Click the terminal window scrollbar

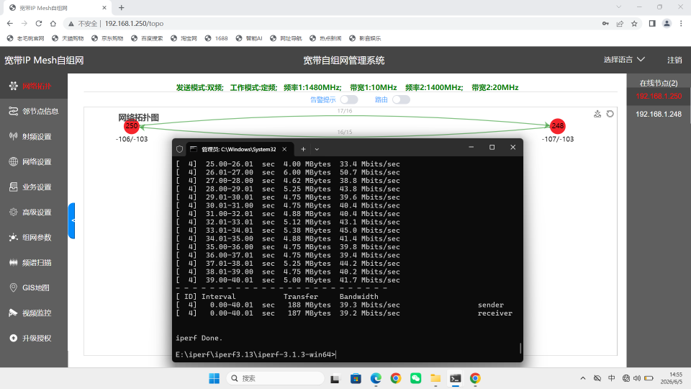pos(520,348)
